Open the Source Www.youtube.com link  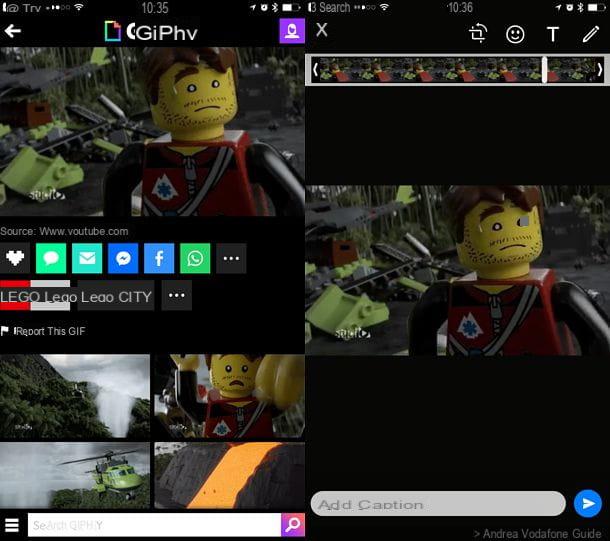tap(64, 231)
